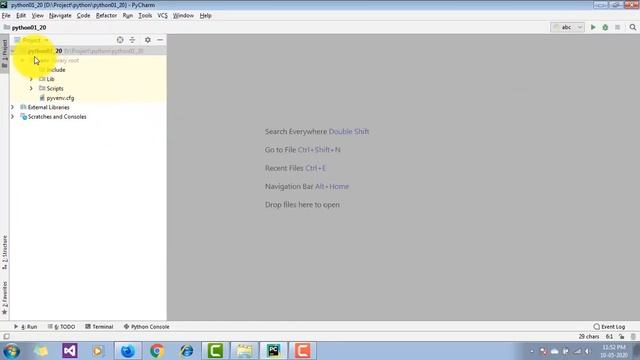This screenshot has height=360, width=640.
Task: Click the memory indicator at status bar end
Action: point(633,337)
